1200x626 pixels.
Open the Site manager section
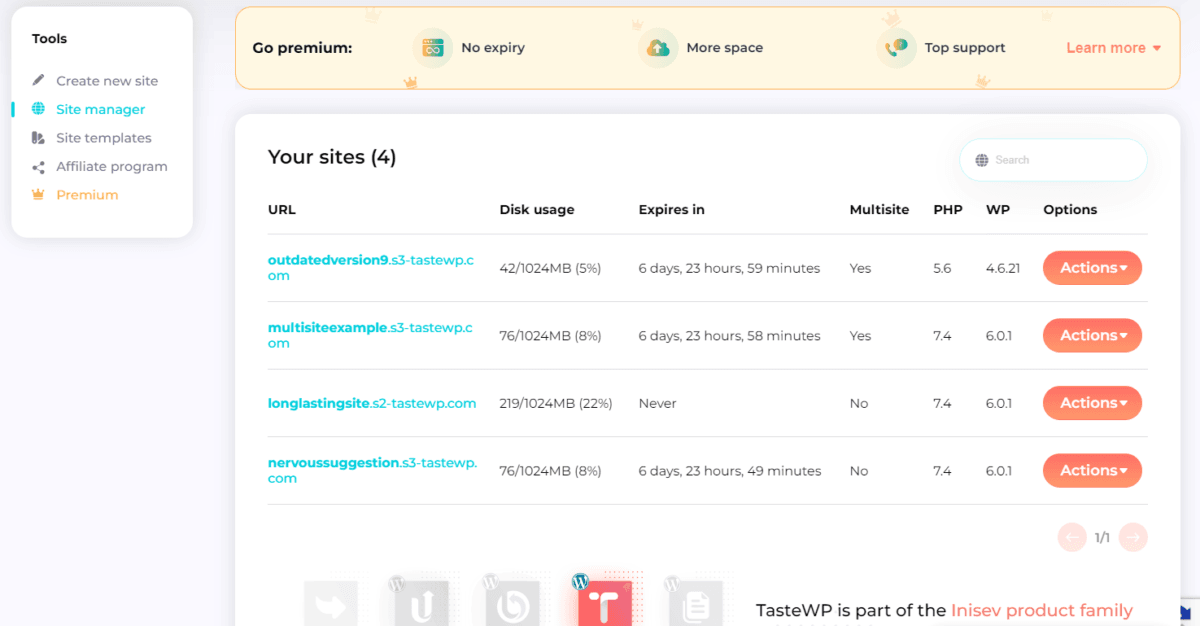[100, 109]
